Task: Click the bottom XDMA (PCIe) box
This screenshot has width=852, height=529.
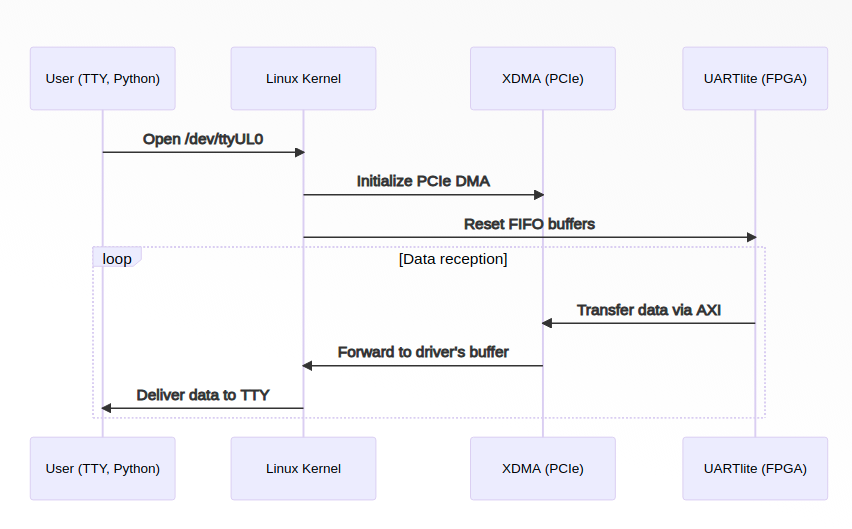Action: pyautogui.click(x=543, y=468)
